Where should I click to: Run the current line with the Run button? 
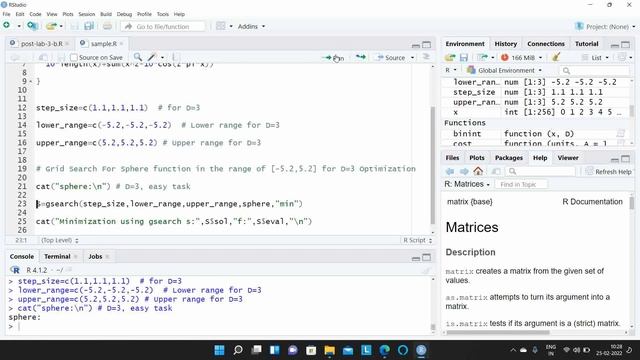click(x=333, y=58)
